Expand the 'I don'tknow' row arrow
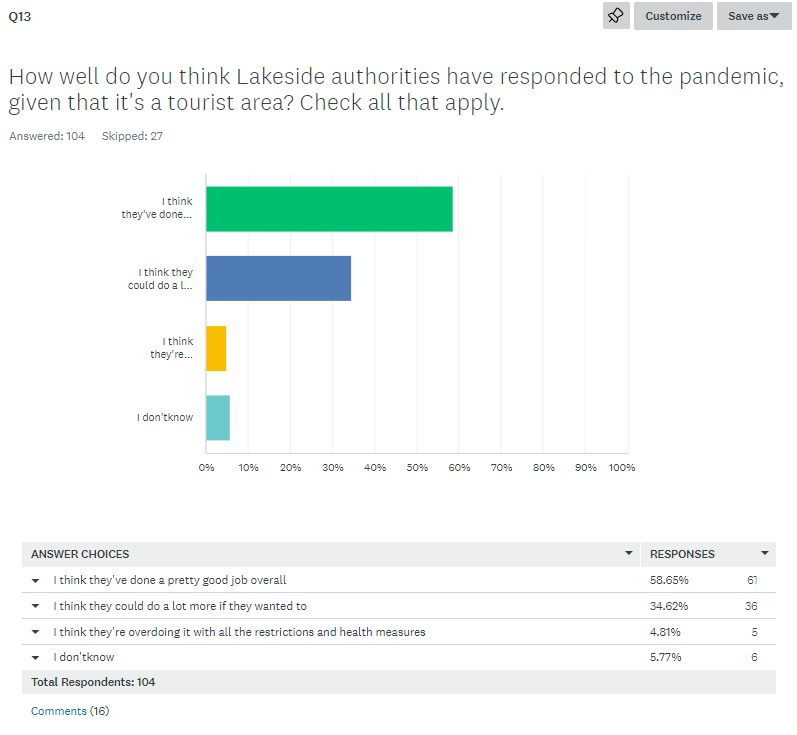797x735 pixels. 35,658
